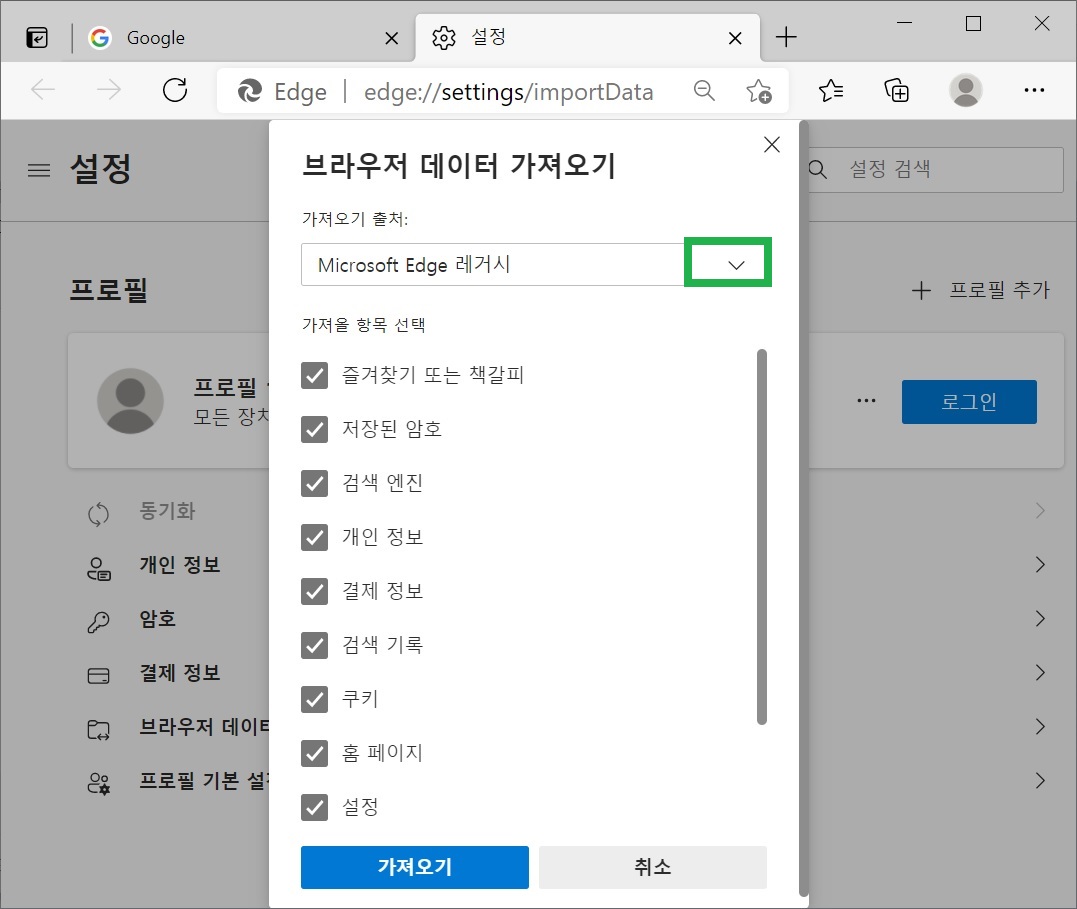This screenshot has width=1077, height=909.
Task: Maximize the Edge window
Action: click(973, 23)
